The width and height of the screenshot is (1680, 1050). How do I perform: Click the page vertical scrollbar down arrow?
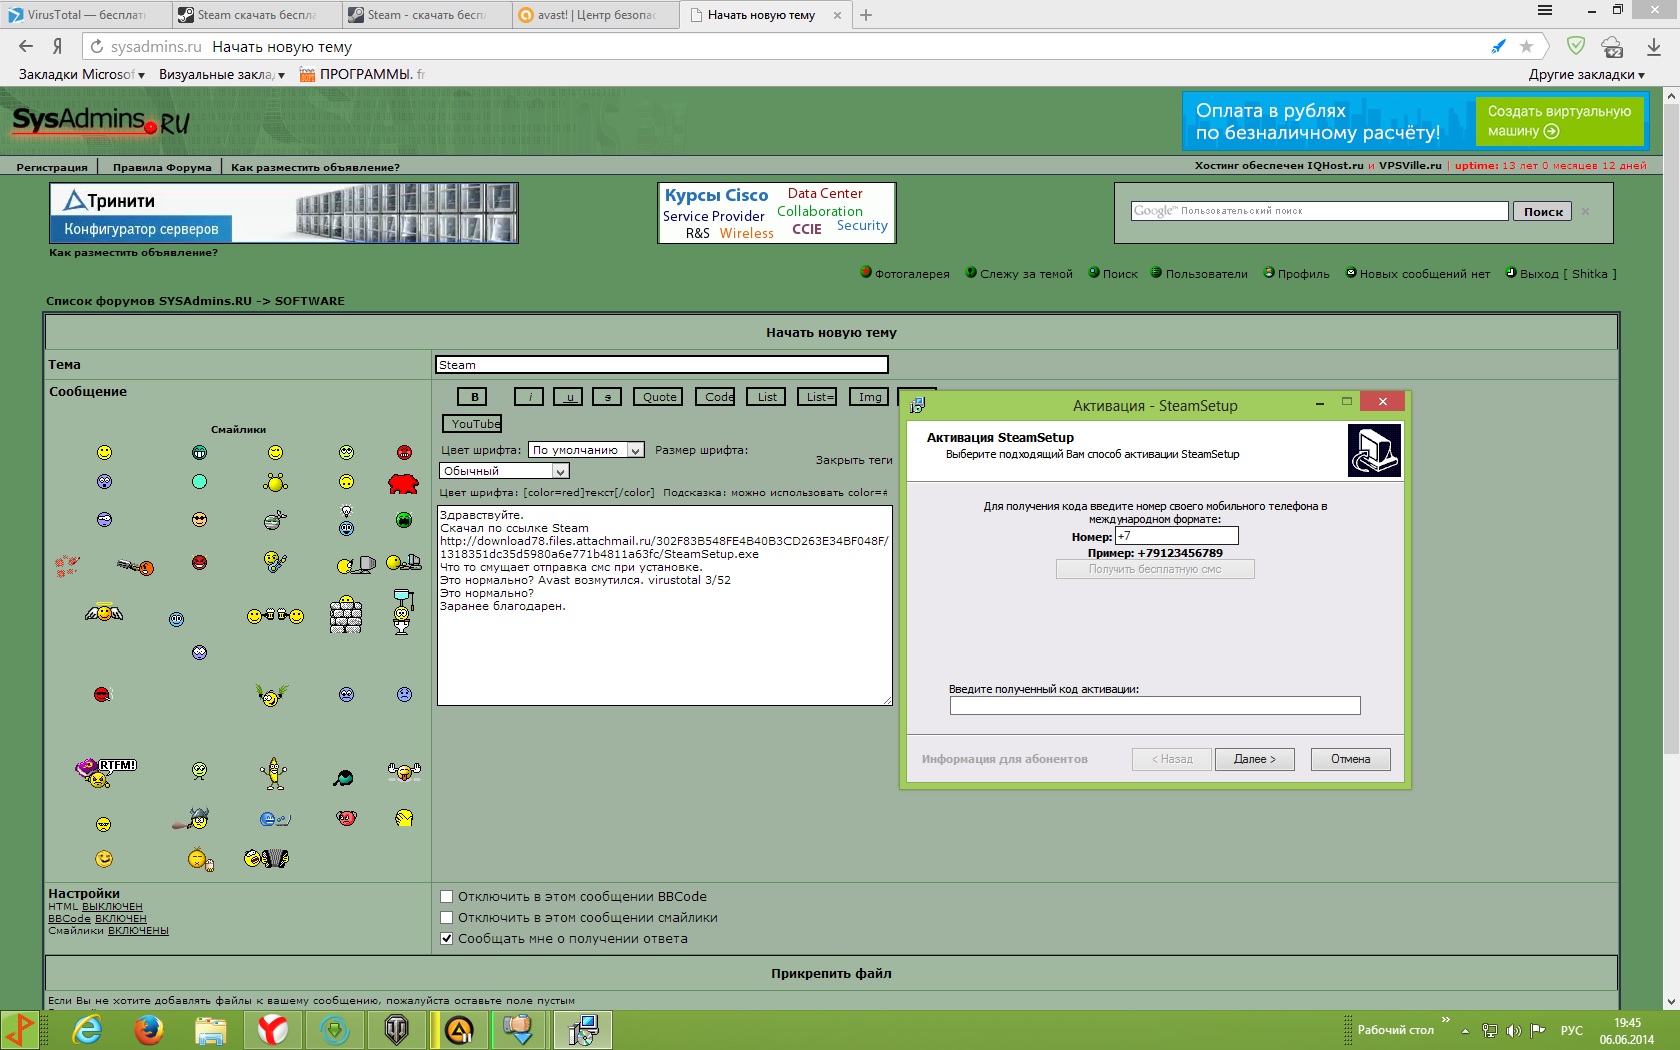point(1671,1001)
